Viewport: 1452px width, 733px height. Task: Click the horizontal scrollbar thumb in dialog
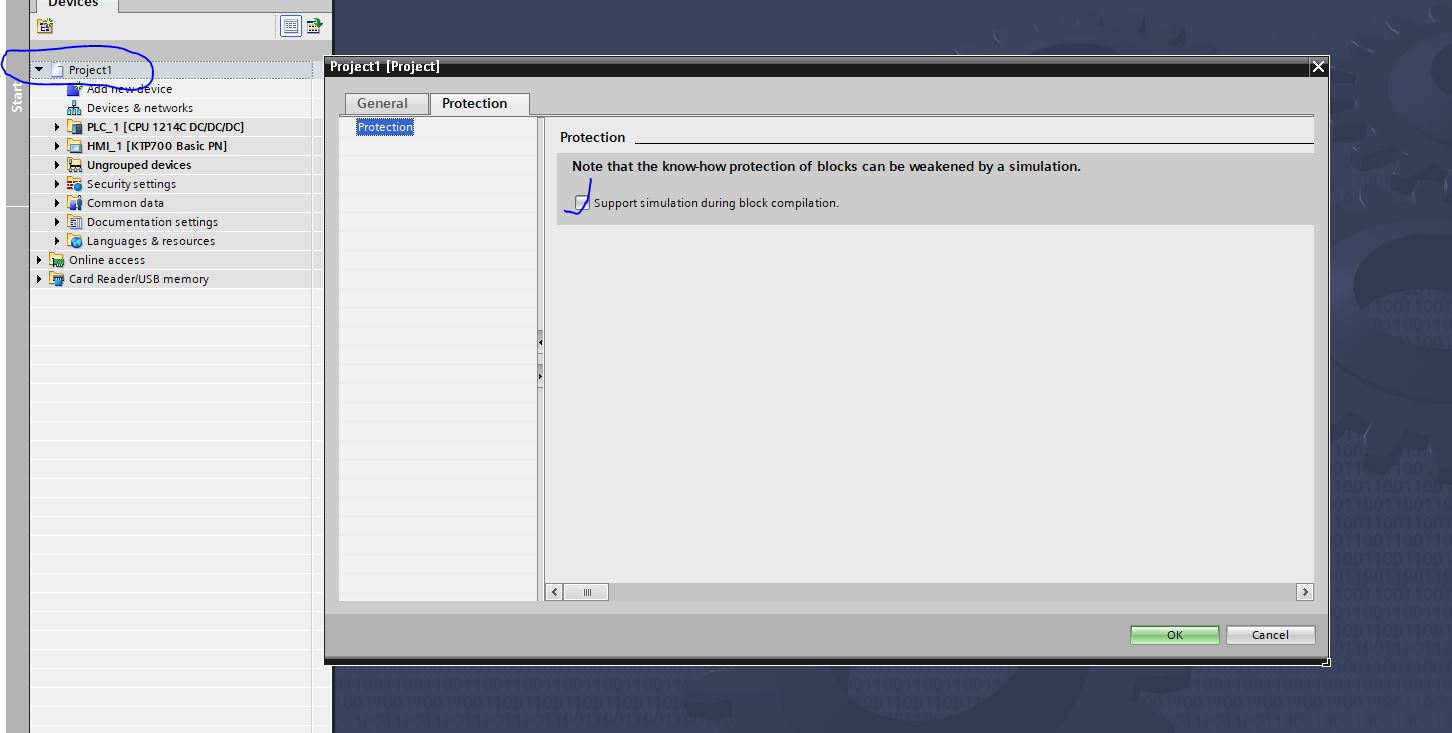[587, 592]
